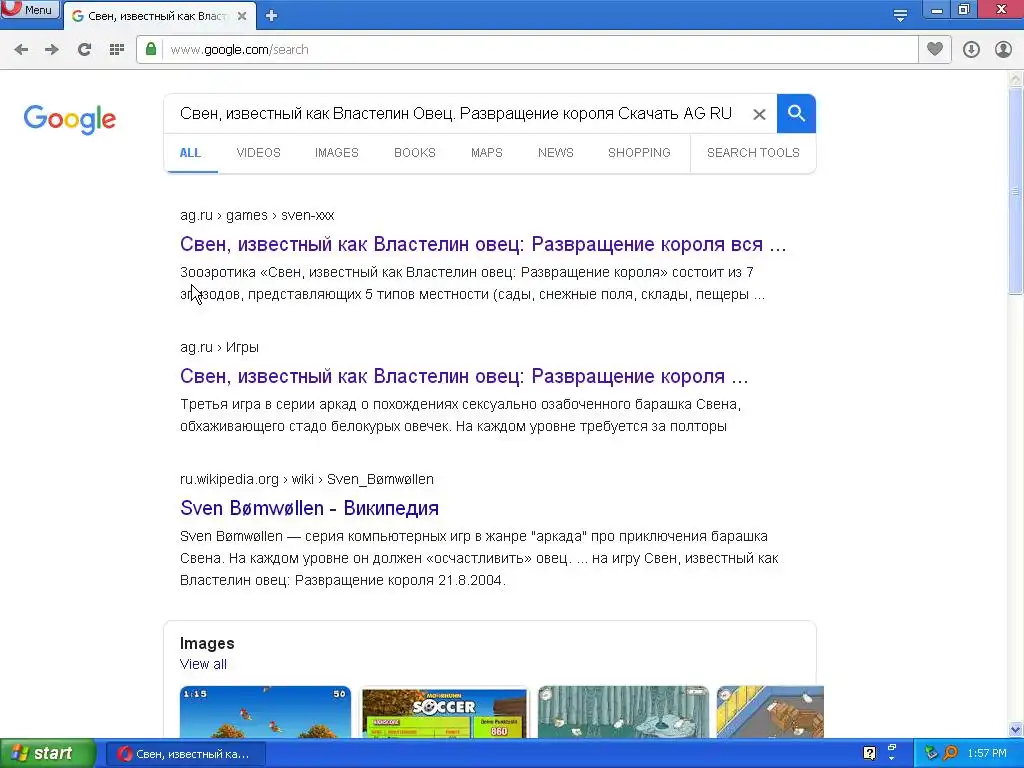The height and width of the screenshot is (768, 1024).
Task: Click 'ag.ru › Игры' breadcrumb
Action: (x=219, y=347)
